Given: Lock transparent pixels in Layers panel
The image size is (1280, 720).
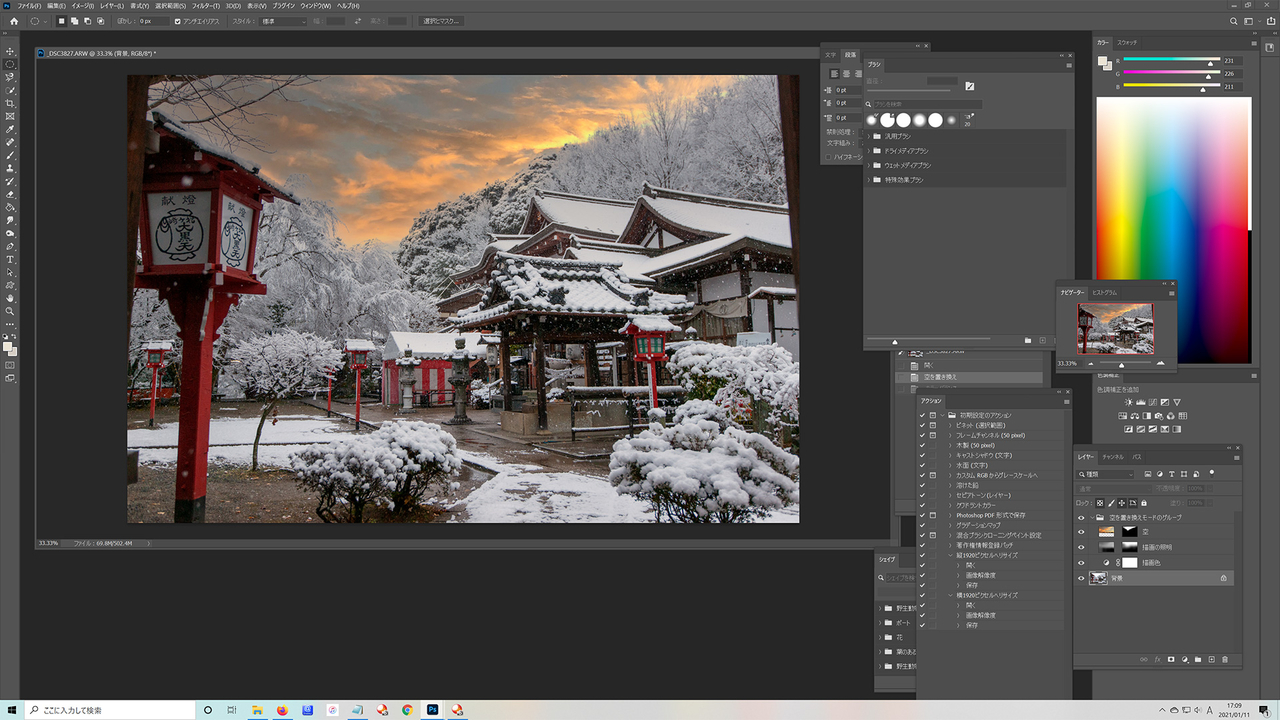Looking at the screenshot, I should pyautogui.click(x=1100, y=502).
